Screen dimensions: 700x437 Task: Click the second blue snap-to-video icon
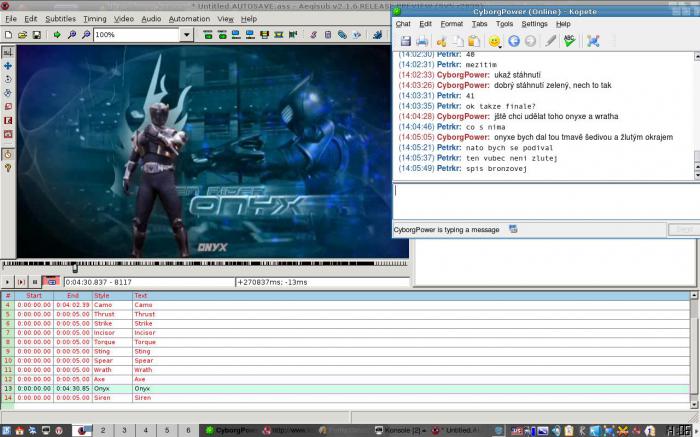click(250, 34)
